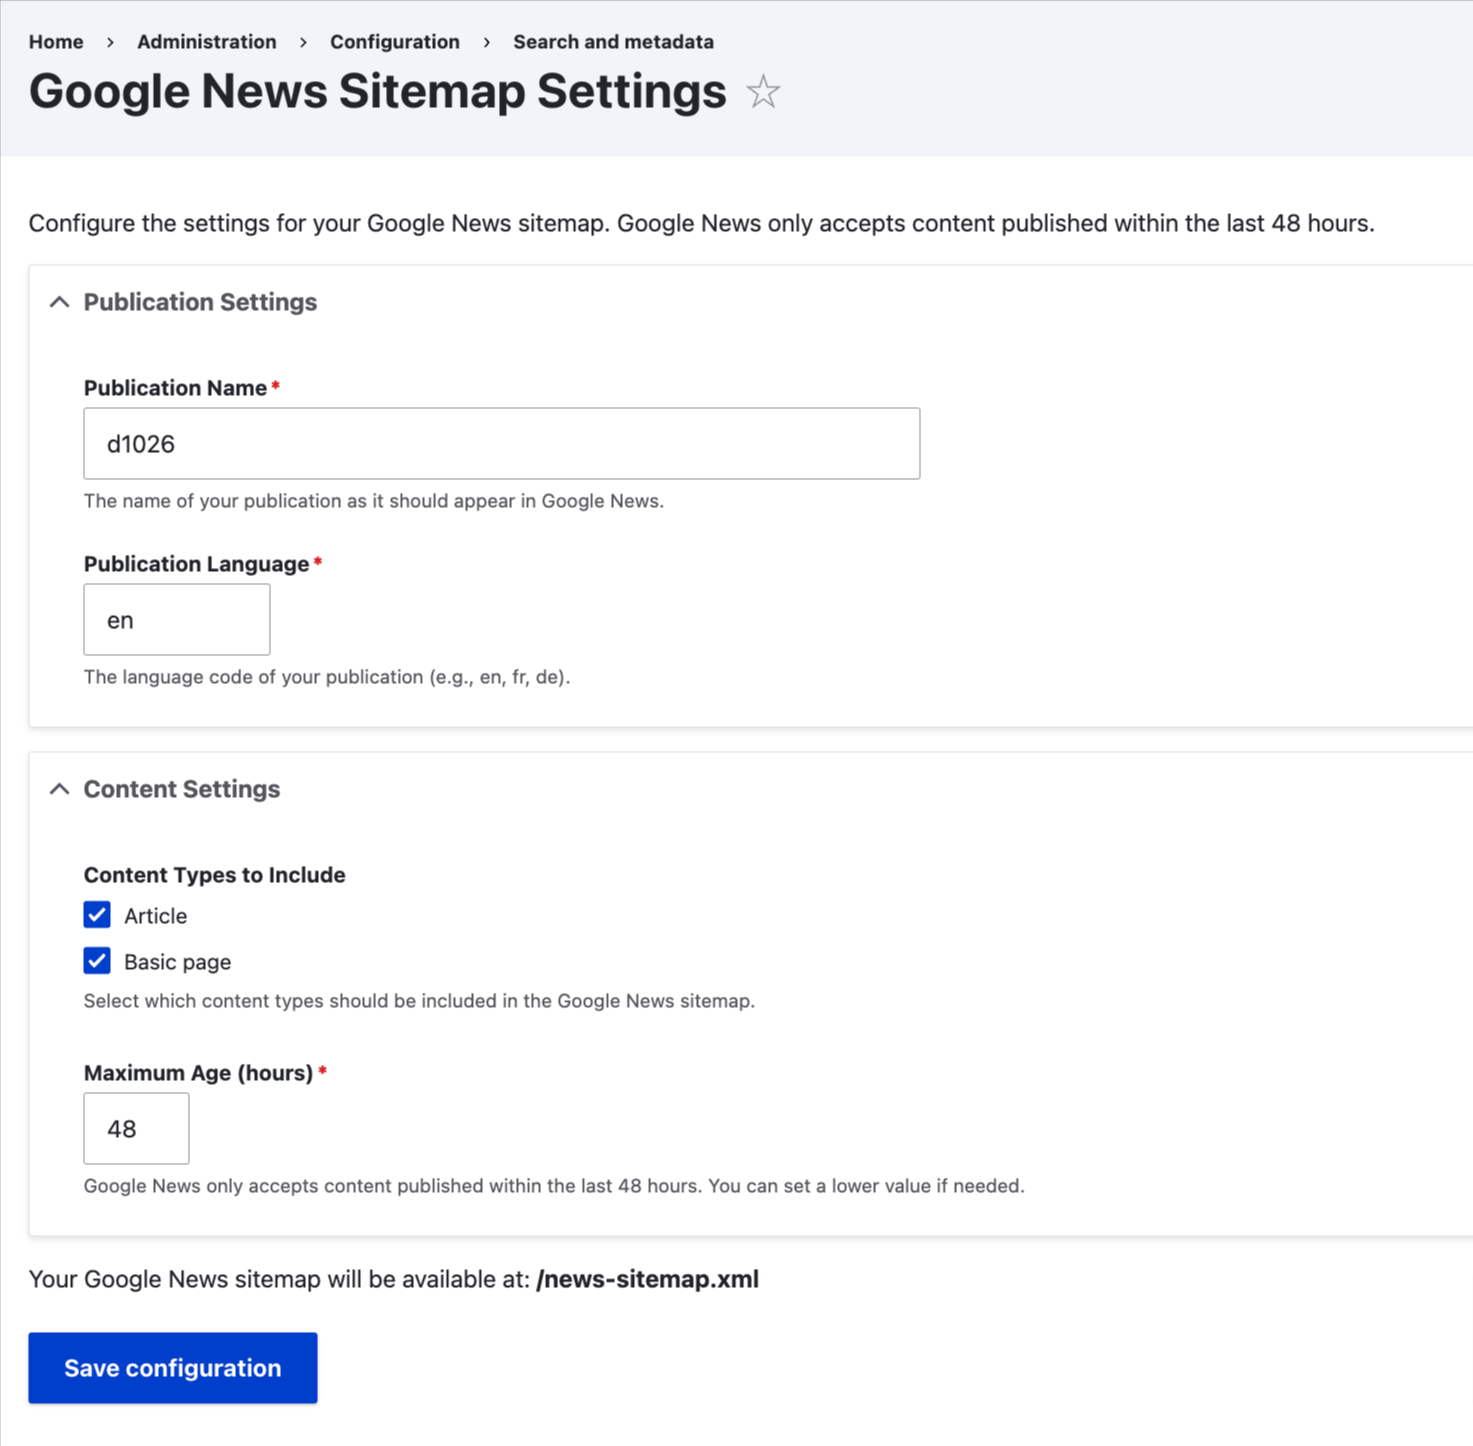
Task: Highlight the /news-sitemap.xml sitemap path
Action: point(647,1278)
